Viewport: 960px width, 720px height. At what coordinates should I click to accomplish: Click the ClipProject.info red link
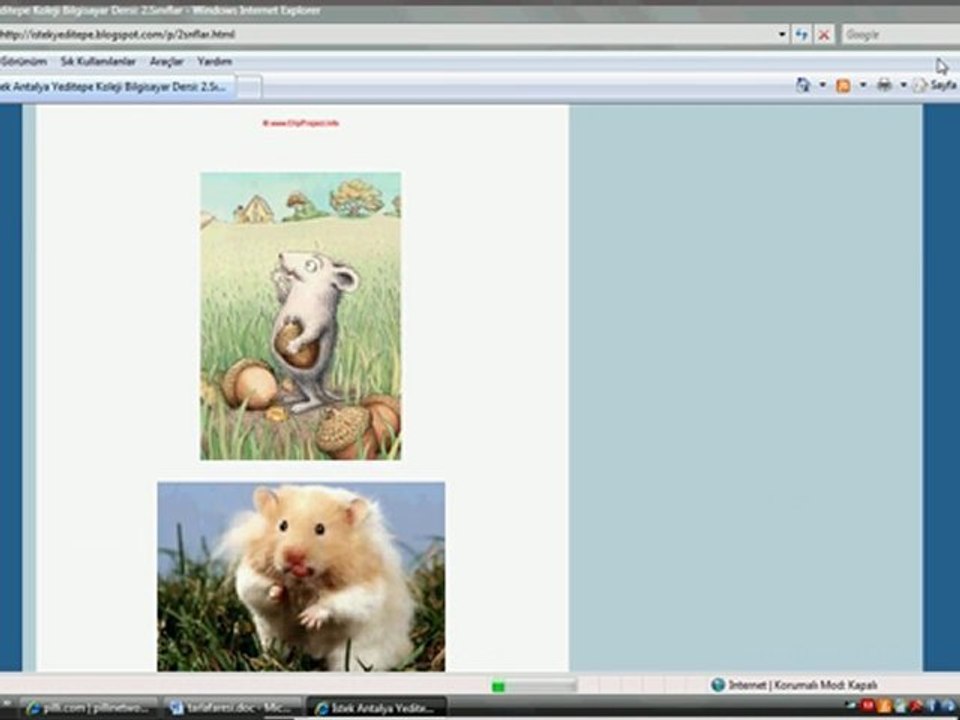pos(301,123)
